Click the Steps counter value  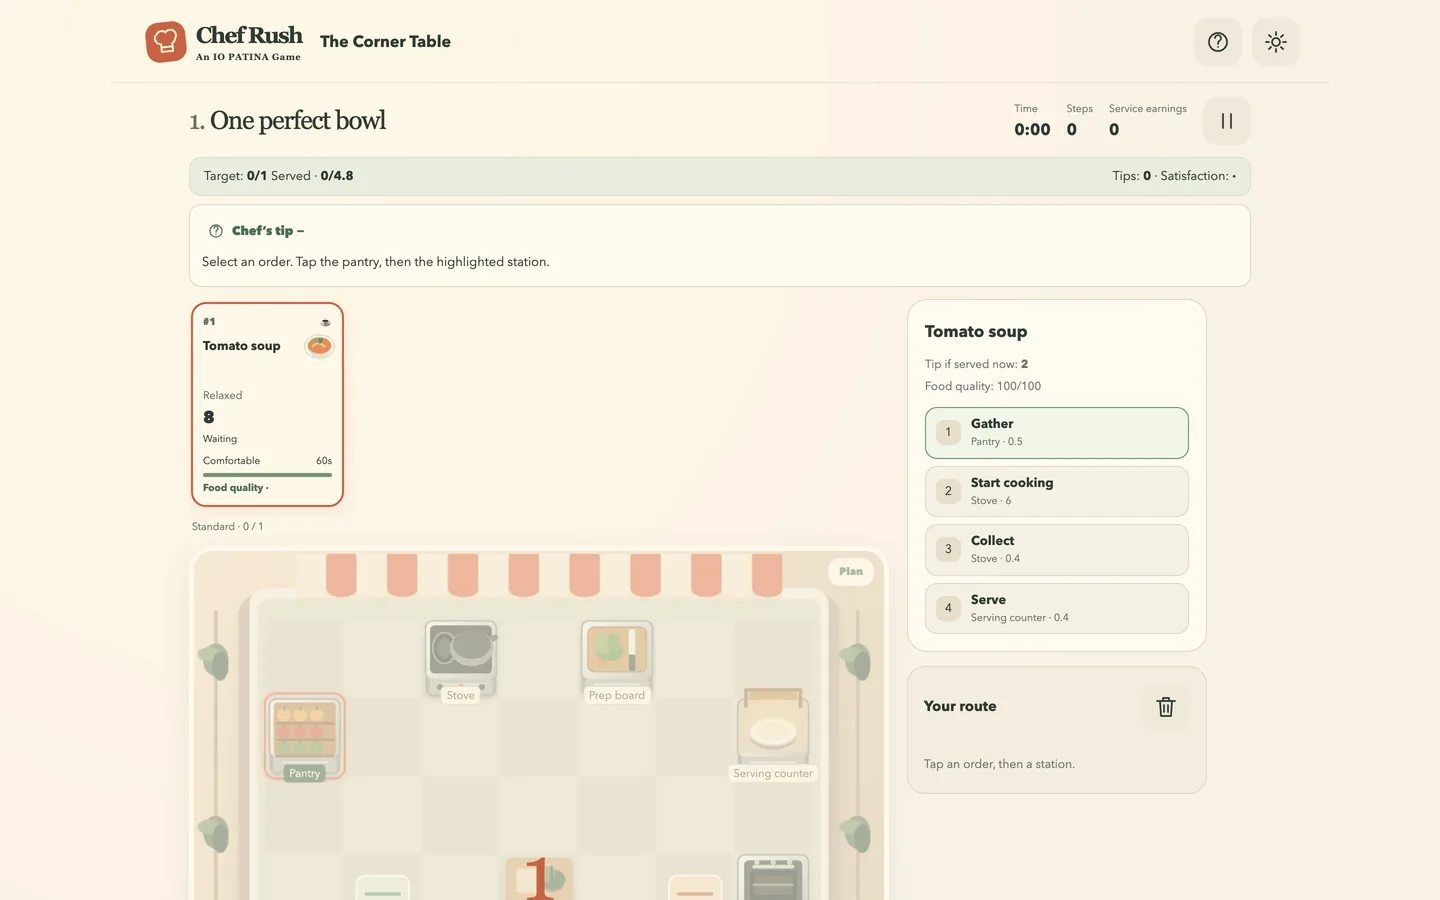click(1072, 130)
